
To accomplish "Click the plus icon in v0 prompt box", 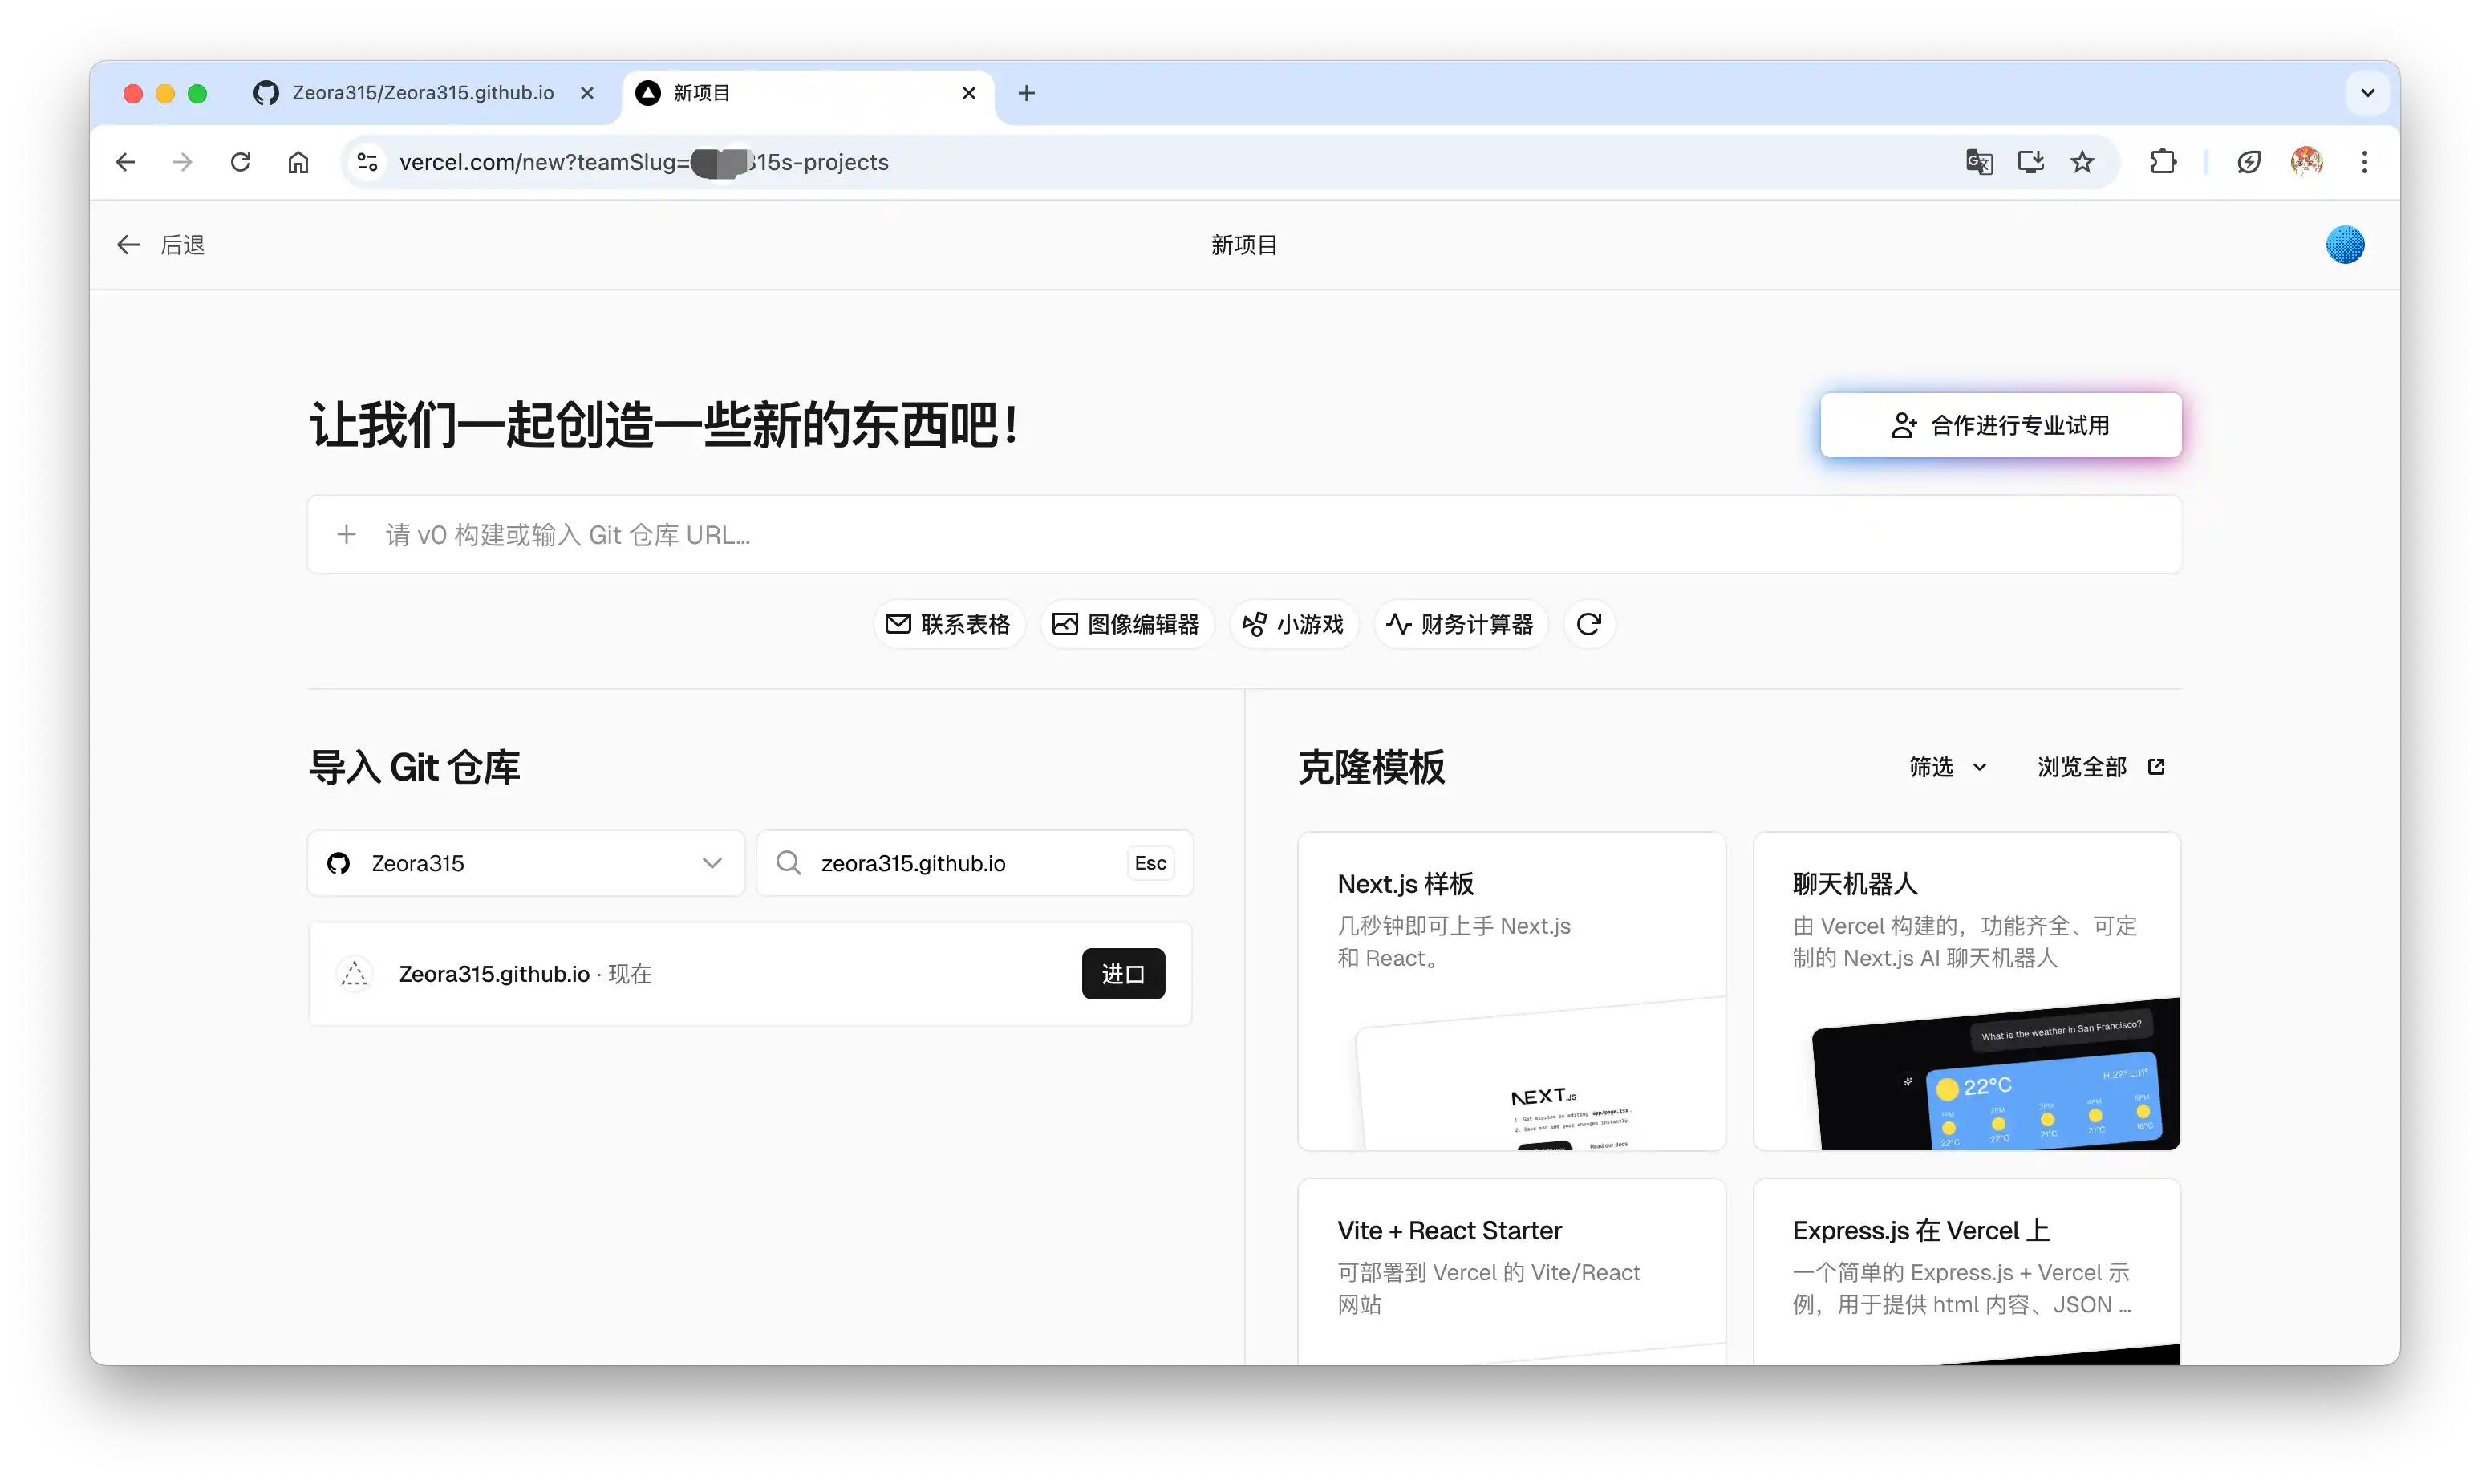I will (346, 535).
